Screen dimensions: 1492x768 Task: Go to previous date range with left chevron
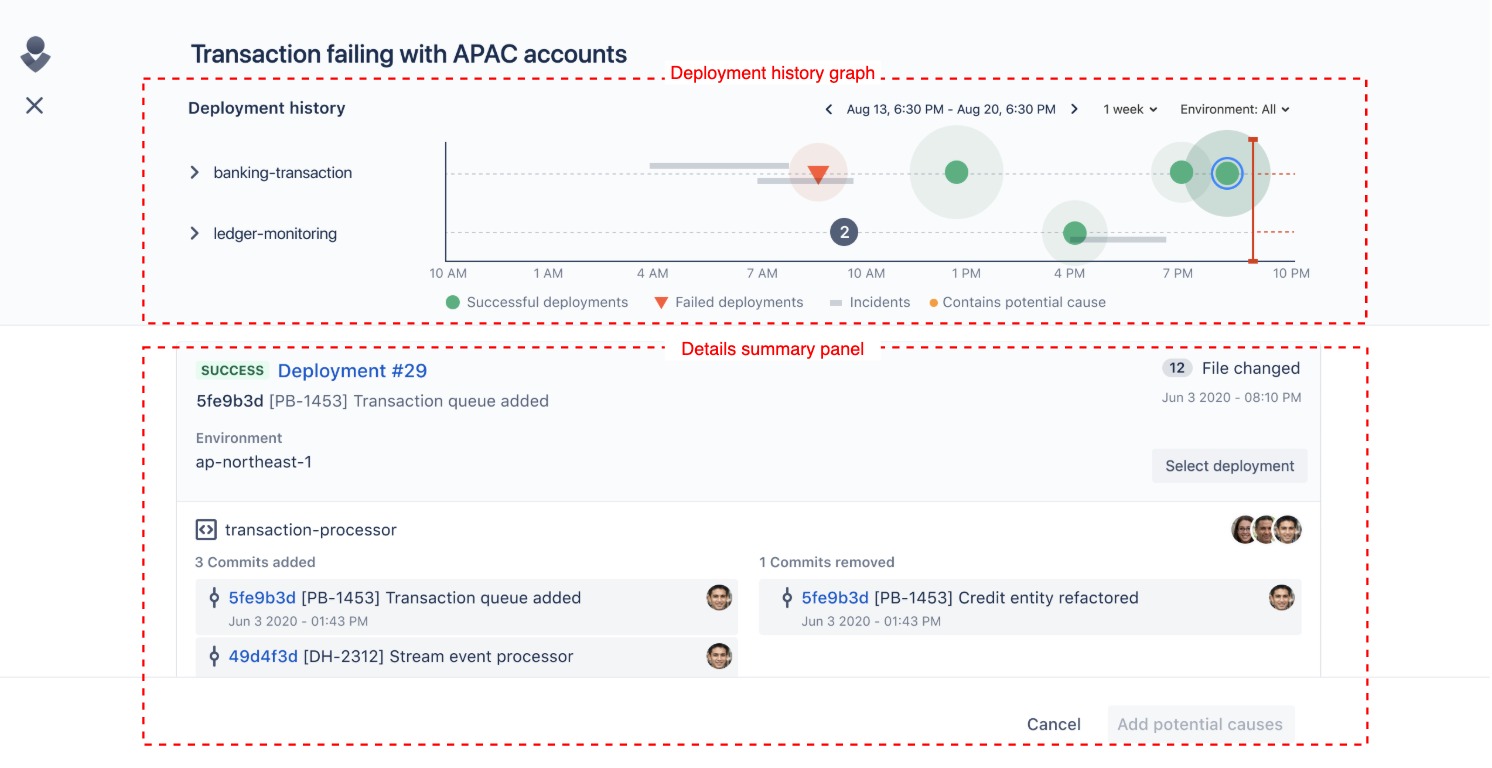tap(829, 109)
